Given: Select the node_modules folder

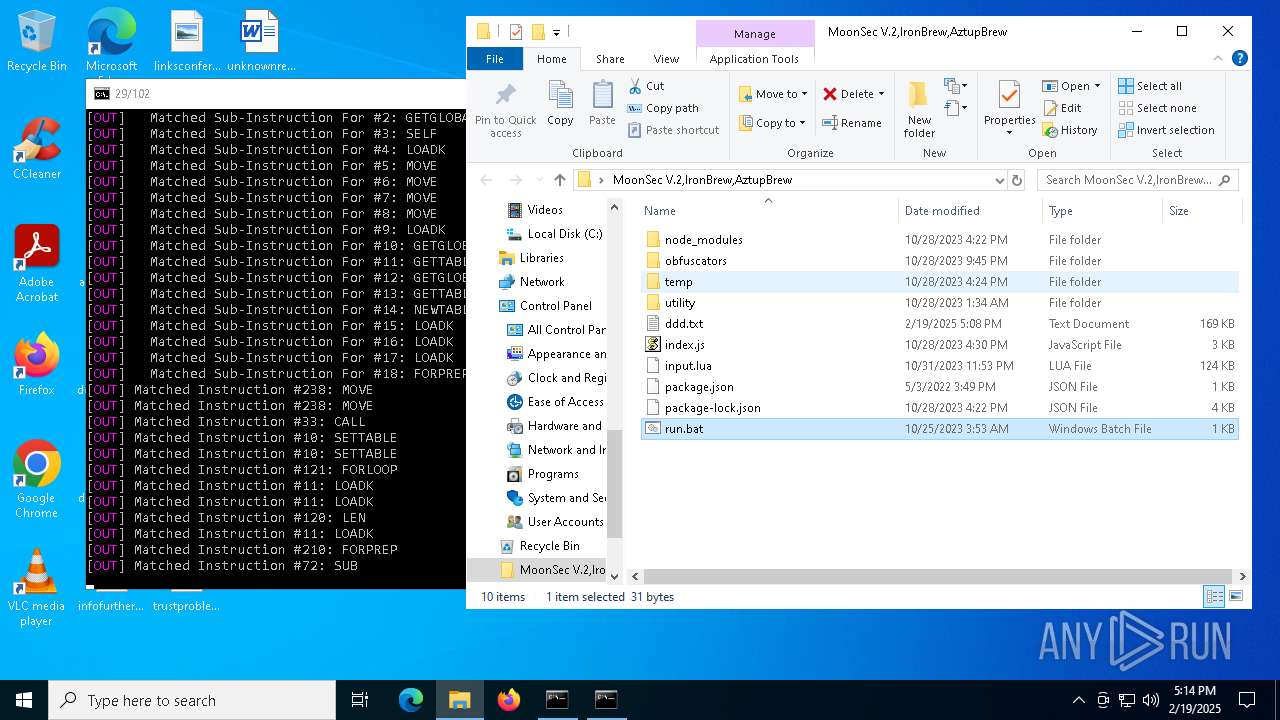Looking at the screenshot, I should click(703, 240).
